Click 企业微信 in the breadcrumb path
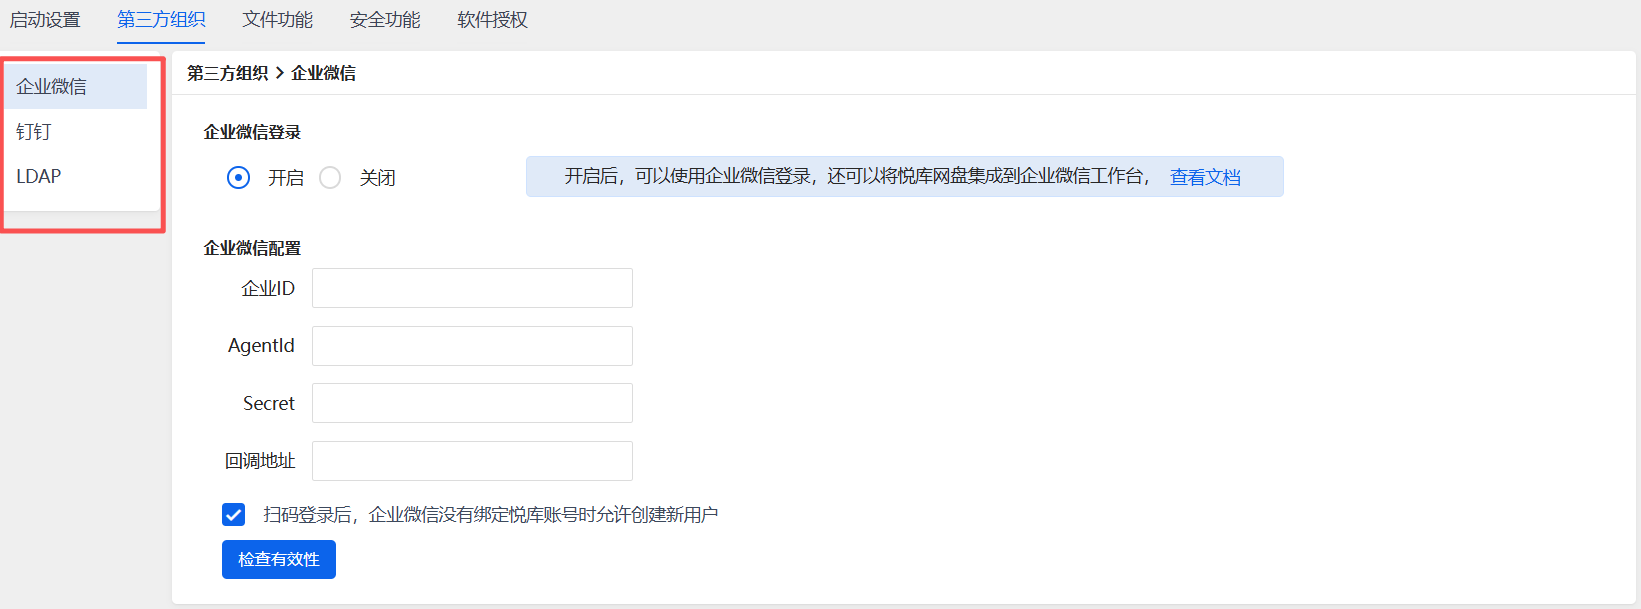The width and height of the screenshot is (1641, 609). pos(323,73)
